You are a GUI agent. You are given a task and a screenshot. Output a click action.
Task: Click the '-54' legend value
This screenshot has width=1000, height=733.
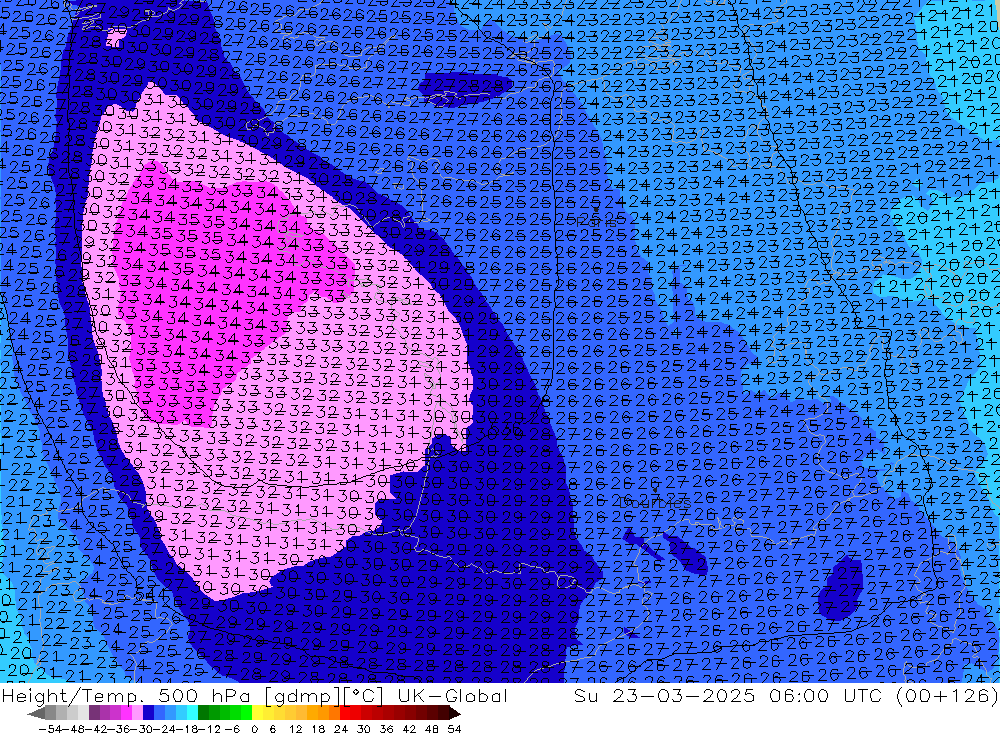click(x=50, y=729)
